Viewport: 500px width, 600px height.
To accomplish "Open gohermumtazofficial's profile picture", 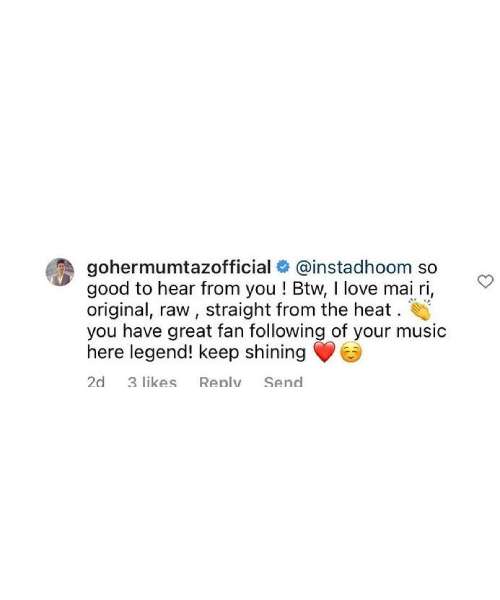I will (60, 272).
